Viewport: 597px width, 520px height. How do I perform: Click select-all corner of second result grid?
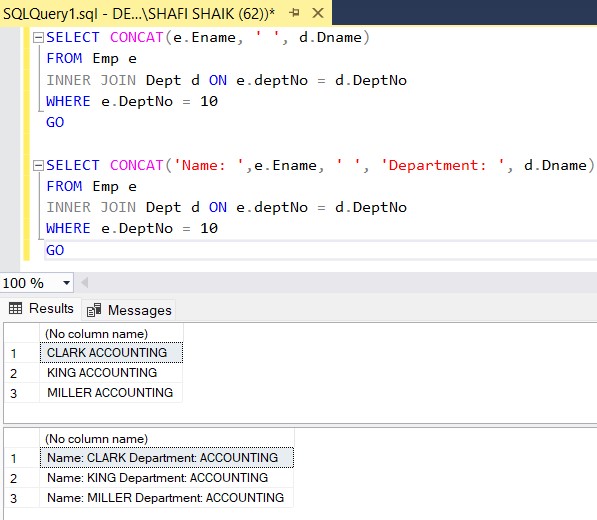pos(22,439)
